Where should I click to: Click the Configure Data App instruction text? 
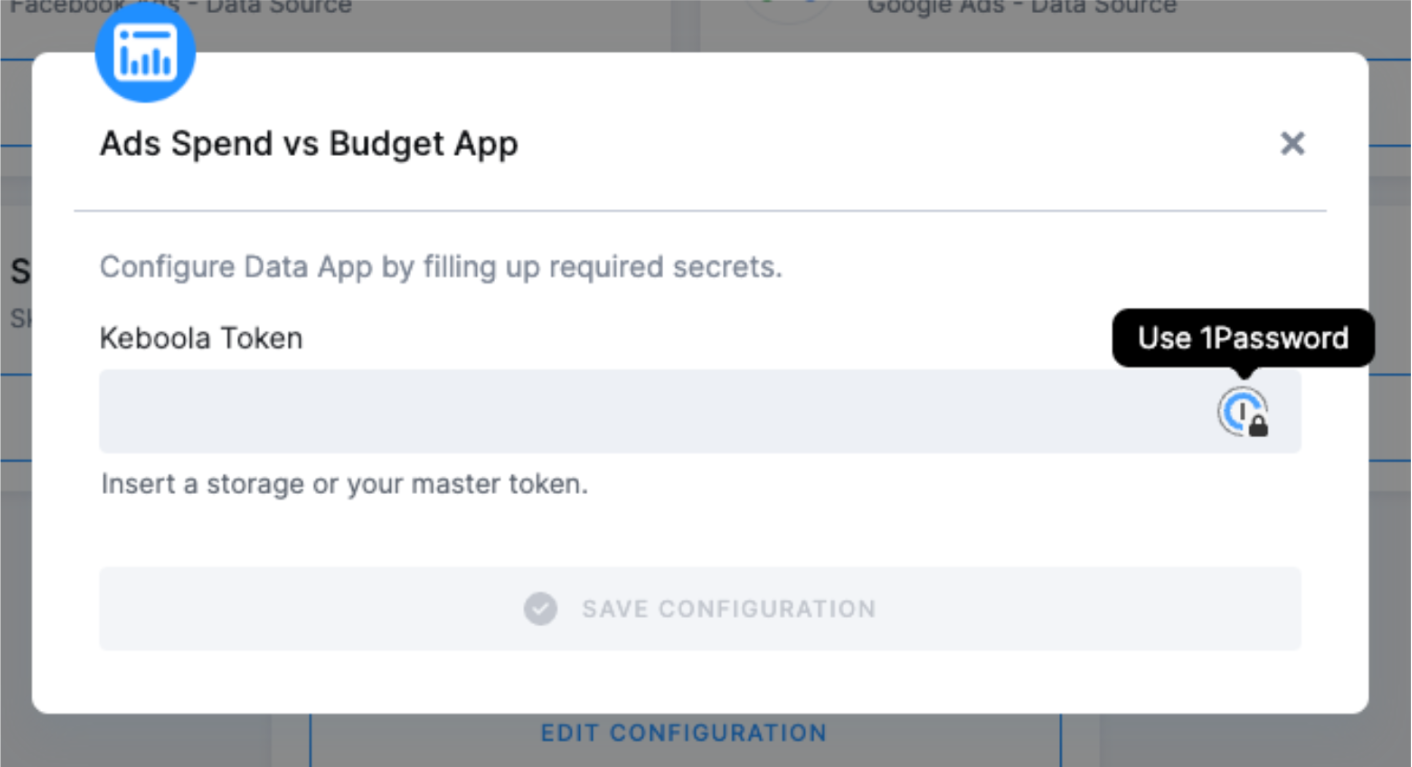point(440,266)
